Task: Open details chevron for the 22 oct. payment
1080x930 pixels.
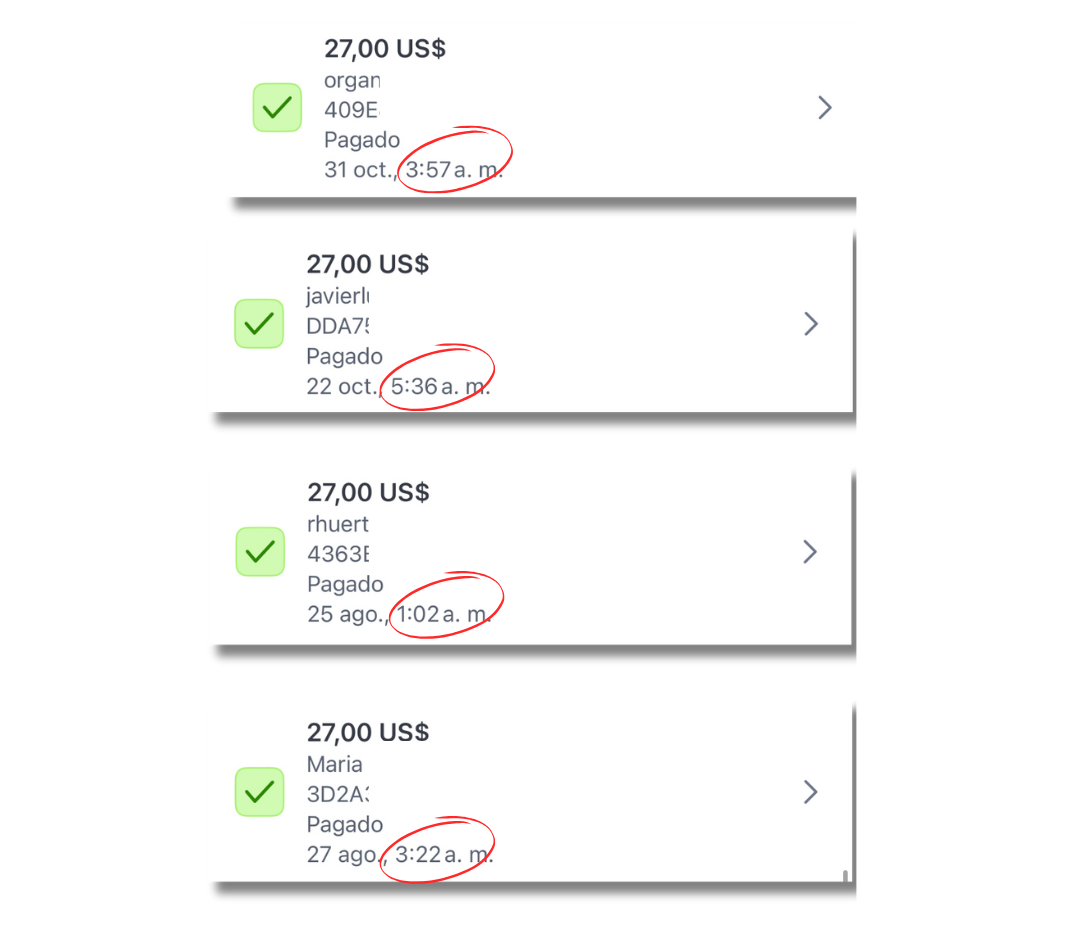Action: 811,324
